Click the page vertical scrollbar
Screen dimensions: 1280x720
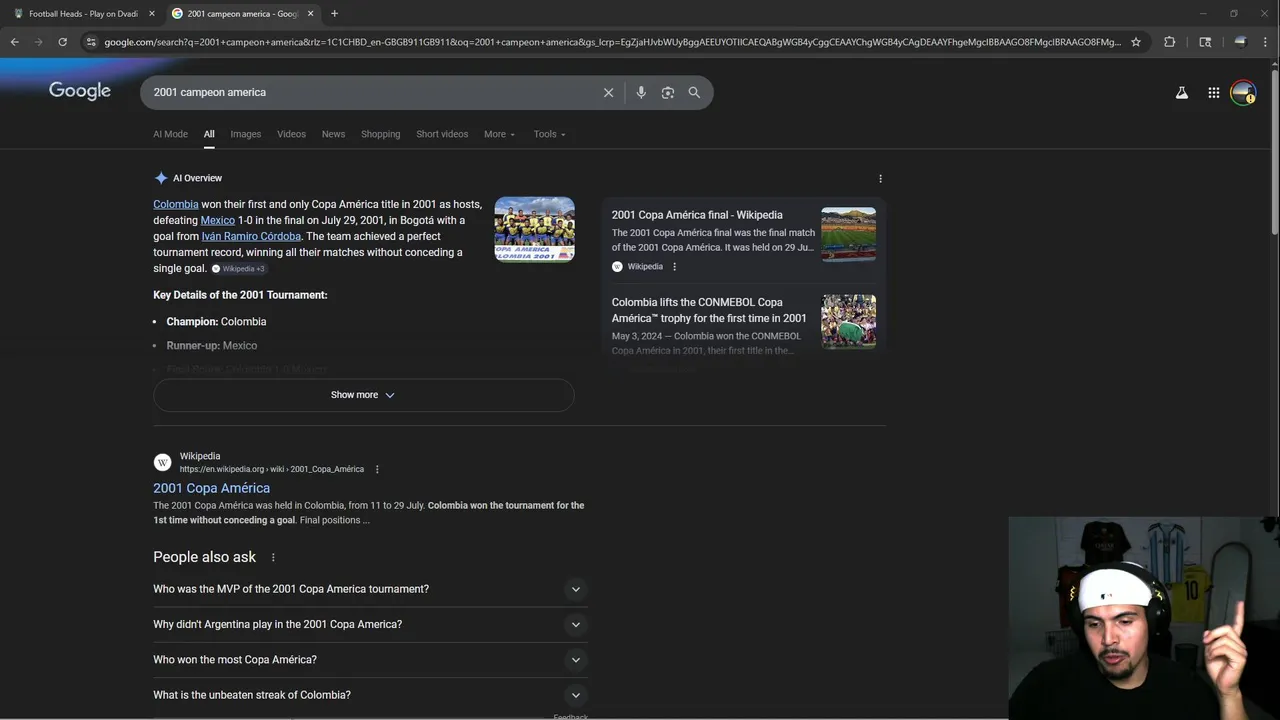pos(1274,150)
